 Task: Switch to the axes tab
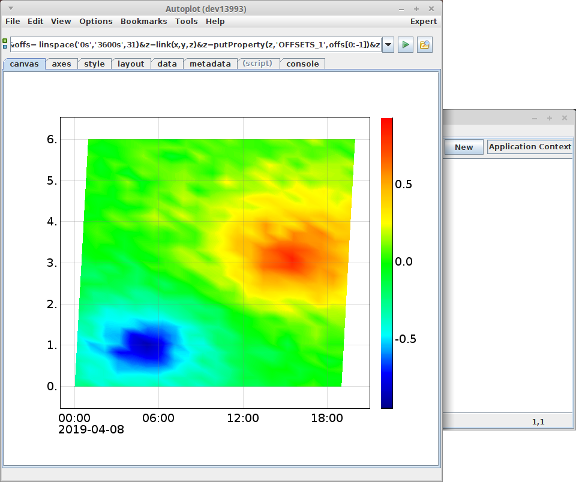[61, 64]
